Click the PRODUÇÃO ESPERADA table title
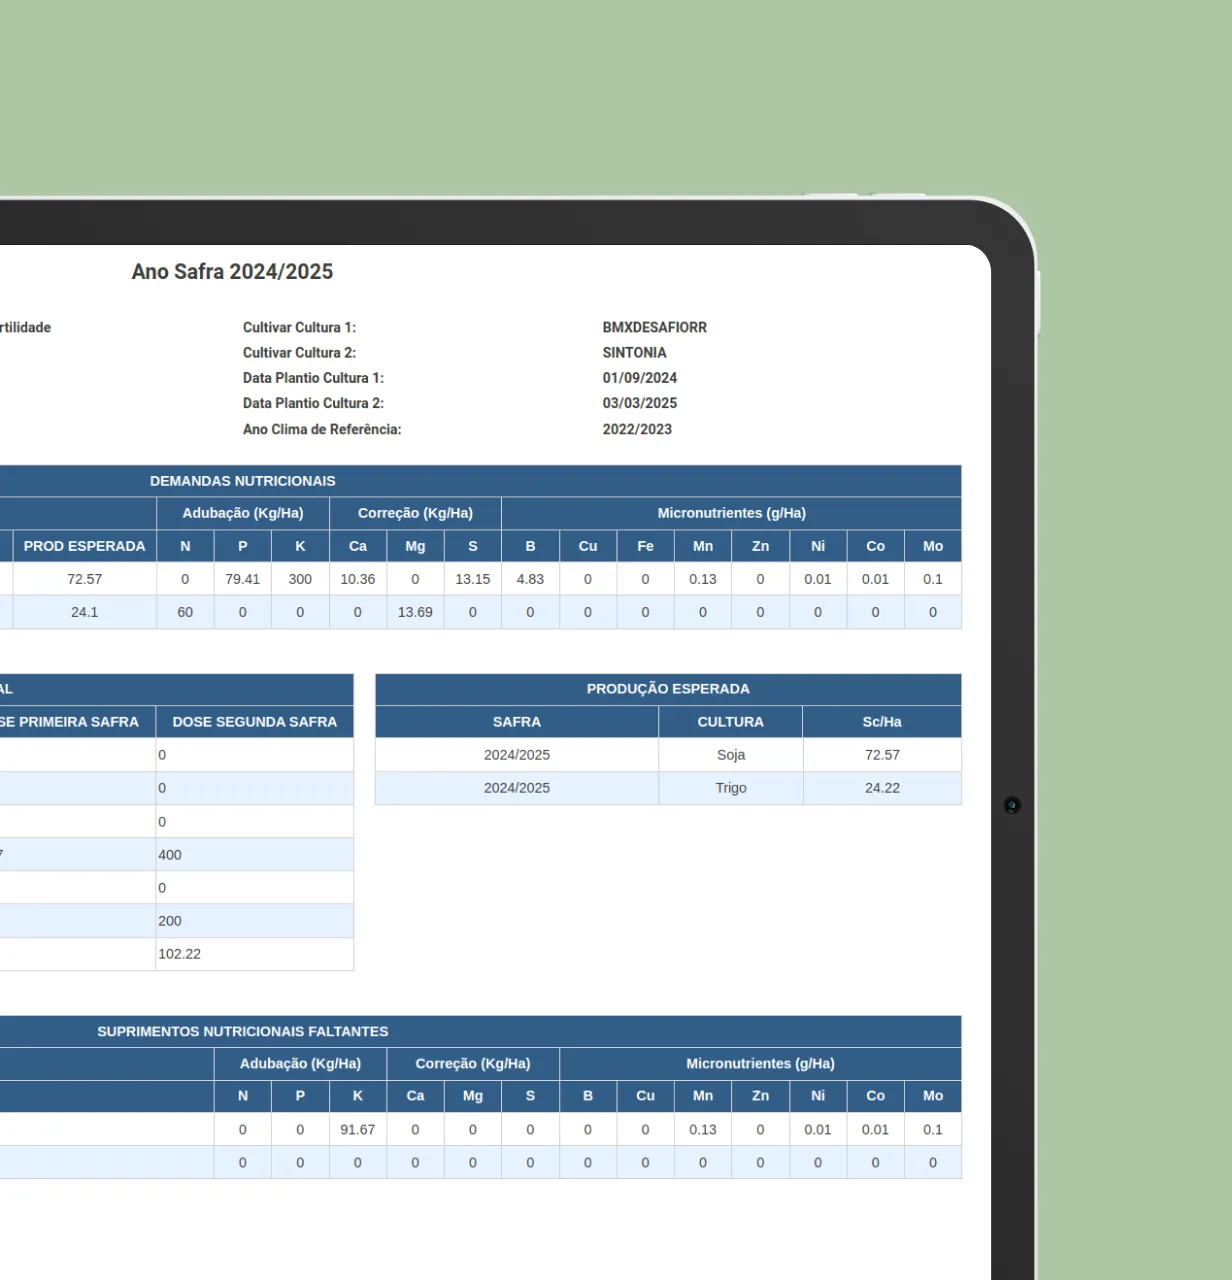1232x1280 pixels. coord(667,689)
